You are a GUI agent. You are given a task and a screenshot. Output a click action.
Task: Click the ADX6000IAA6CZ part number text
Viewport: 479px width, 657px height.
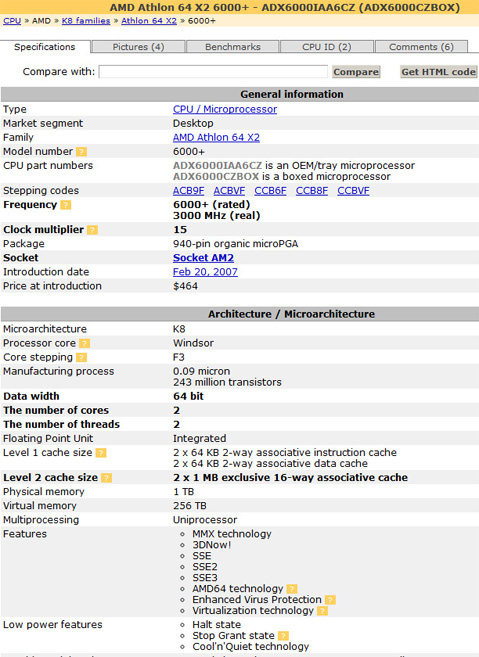click(217, 166)
